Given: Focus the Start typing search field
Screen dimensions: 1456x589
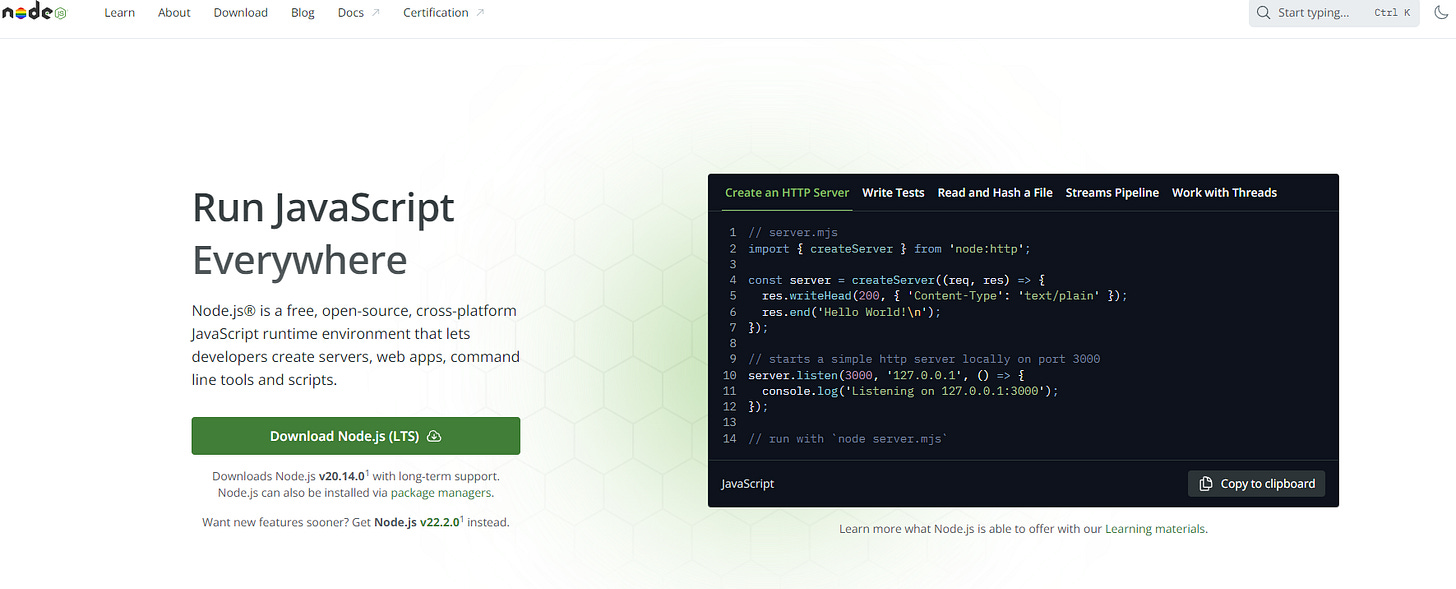Looking at the screenshot, I should coord(1334,13).
